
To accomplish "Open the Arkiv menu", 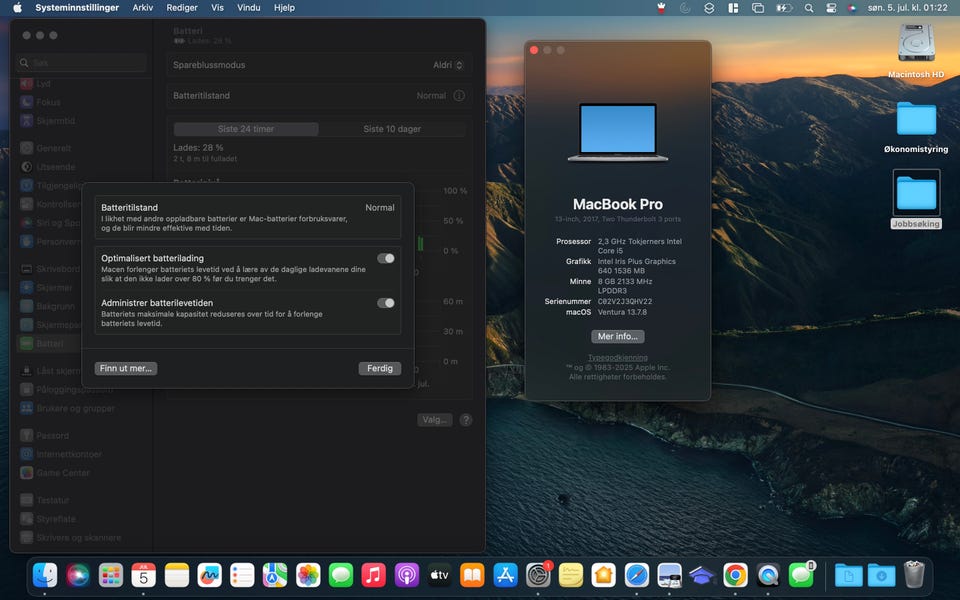I will point(143,8).
